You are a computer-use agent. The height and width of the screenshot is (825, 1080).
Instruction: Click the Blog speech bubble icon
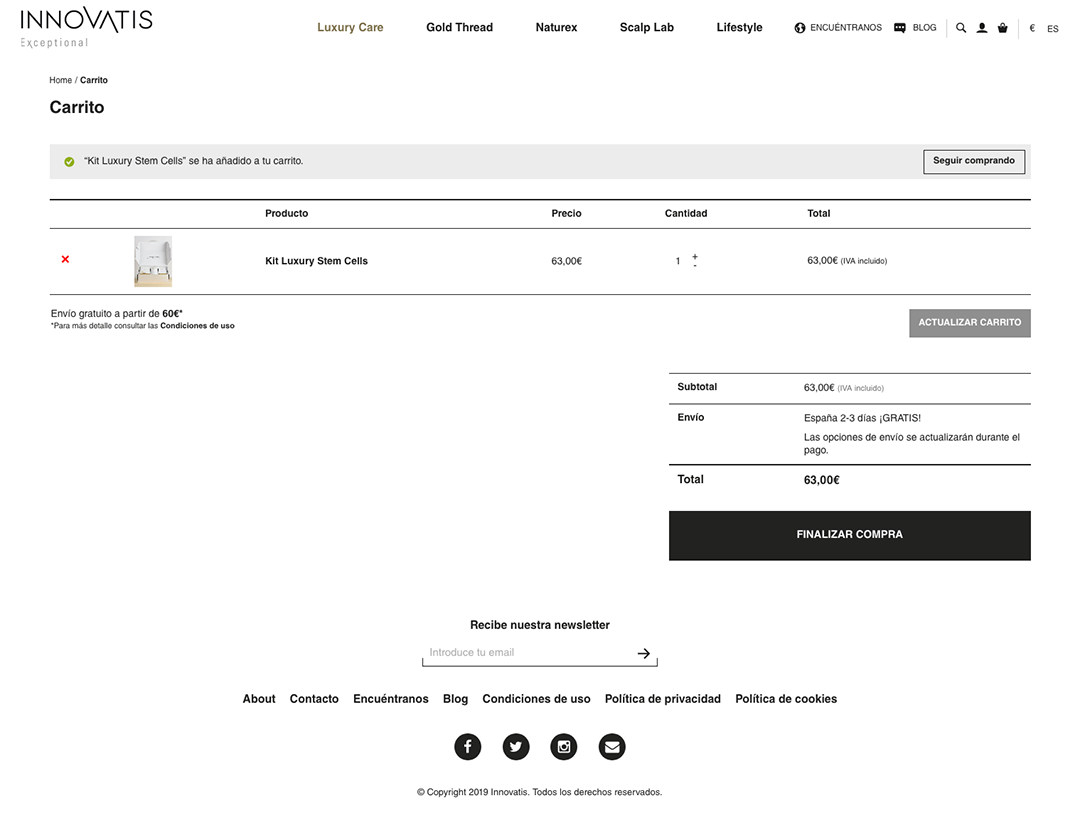point(900,28)
